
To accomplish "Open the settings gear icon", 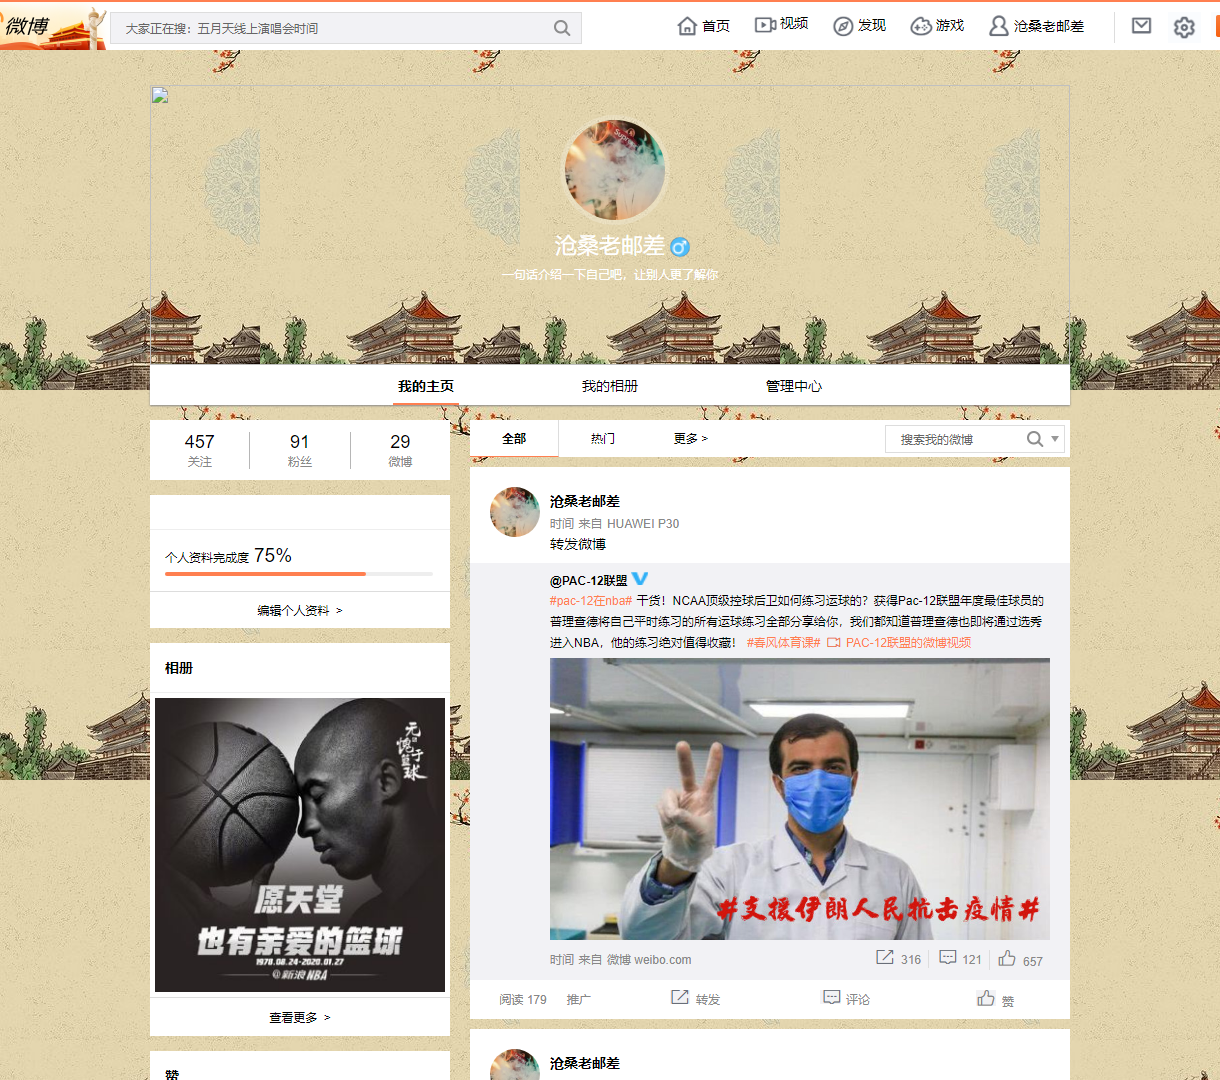I will click(1184, 27).
